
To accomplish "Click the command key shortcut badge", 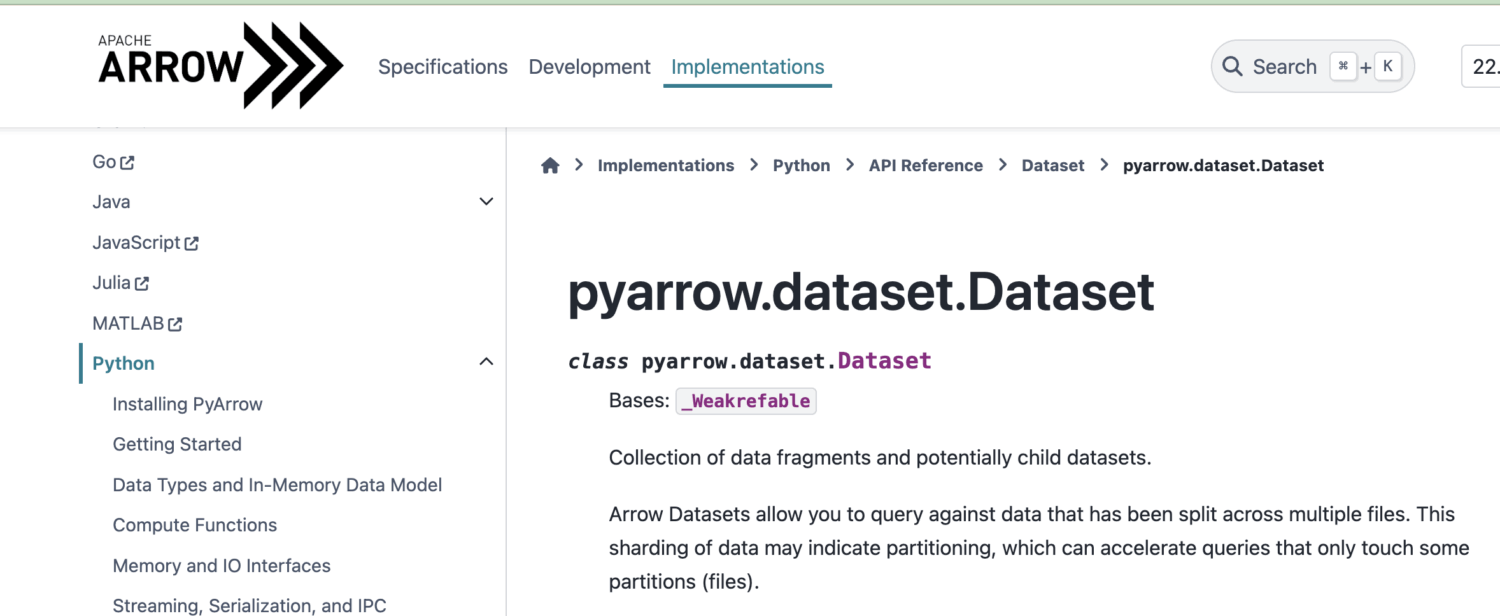I will pyautogui.click(x=1343, y=67).
